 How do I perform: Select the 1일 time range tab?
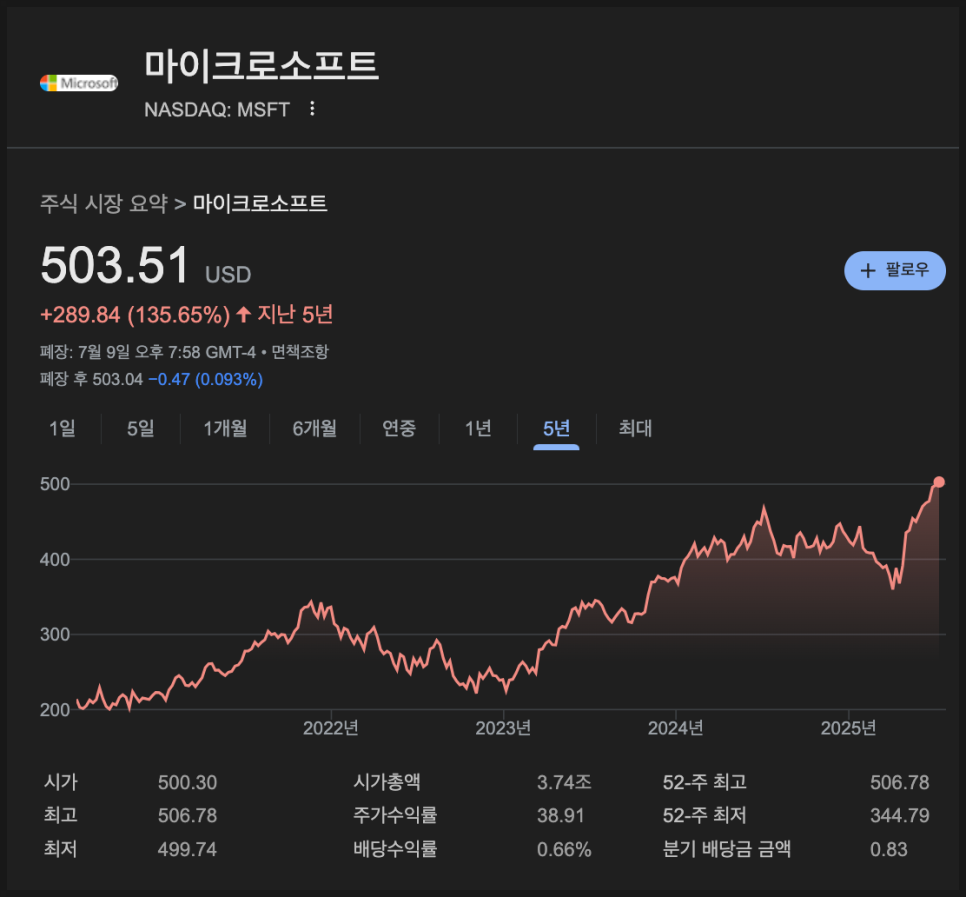62,428
